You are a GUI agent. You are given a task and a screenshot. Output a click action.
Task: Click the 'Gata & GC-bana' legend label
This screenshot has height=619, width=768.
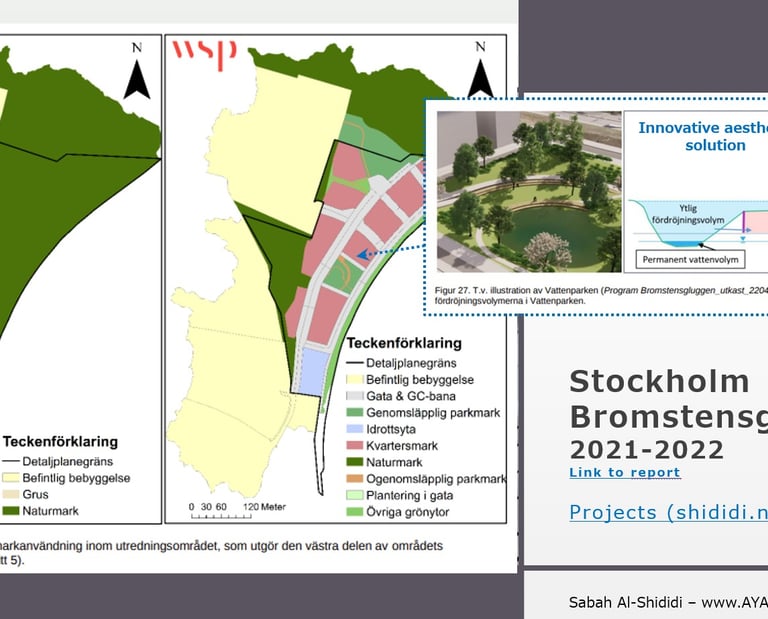411,396
